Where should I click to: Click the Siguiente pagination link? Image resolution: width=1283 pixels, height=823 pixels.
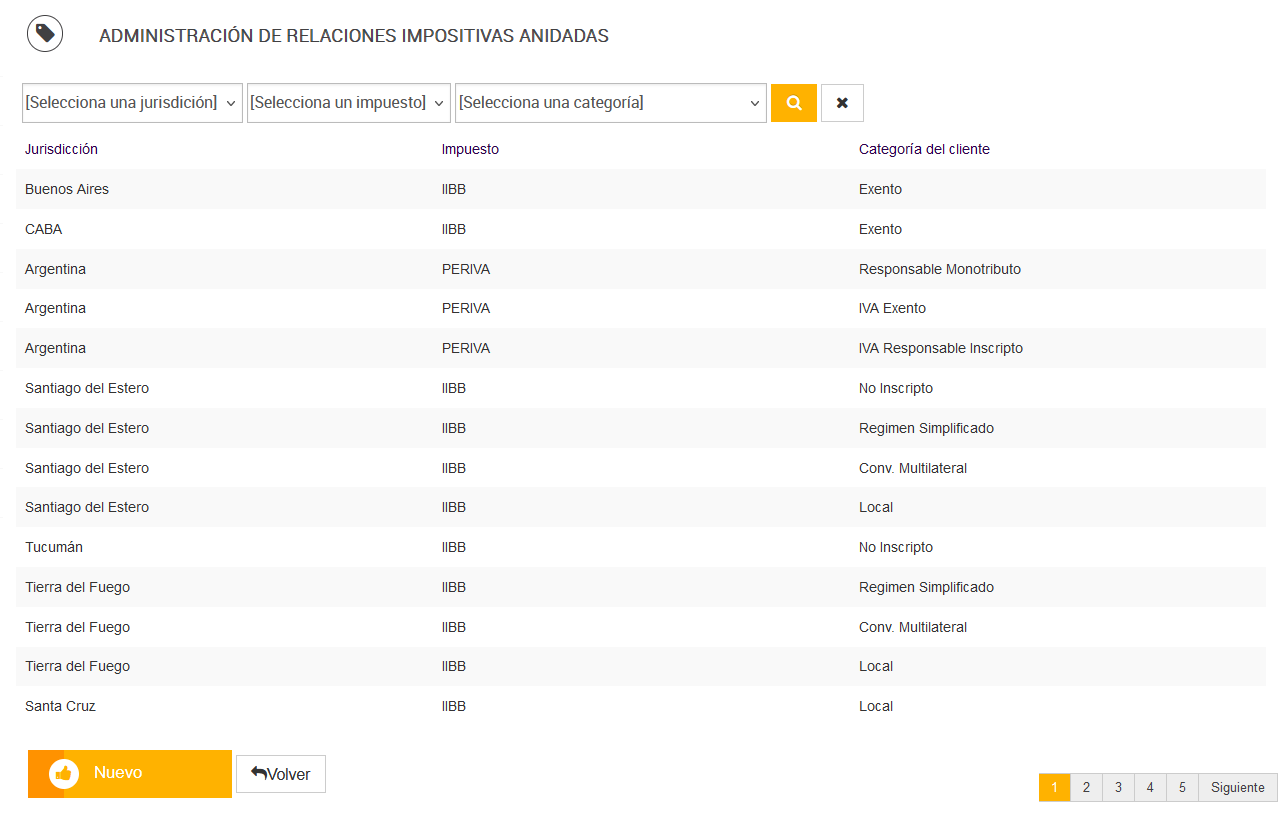point(1237,788)
